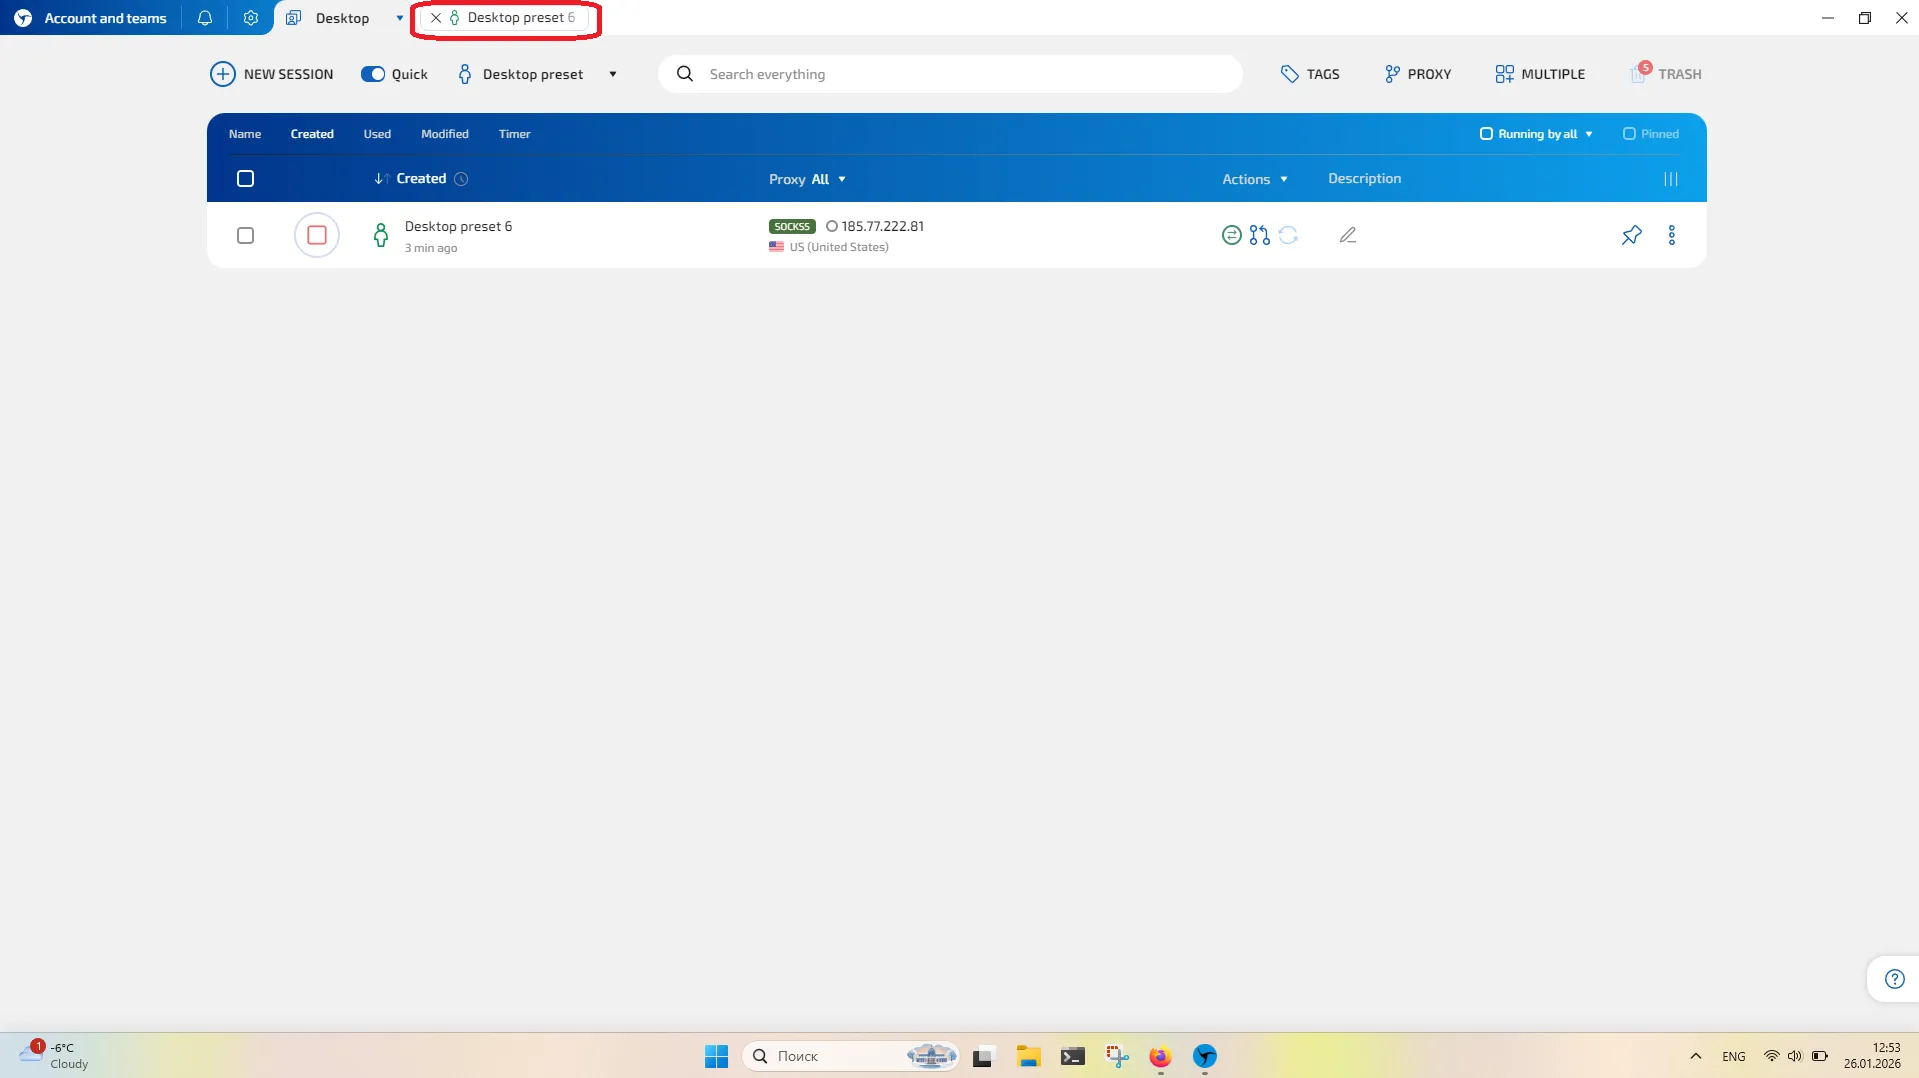Viewport: 1919px width, 1078px height.
Task: Sort sessions by Name
Action: tap(245, 134)
